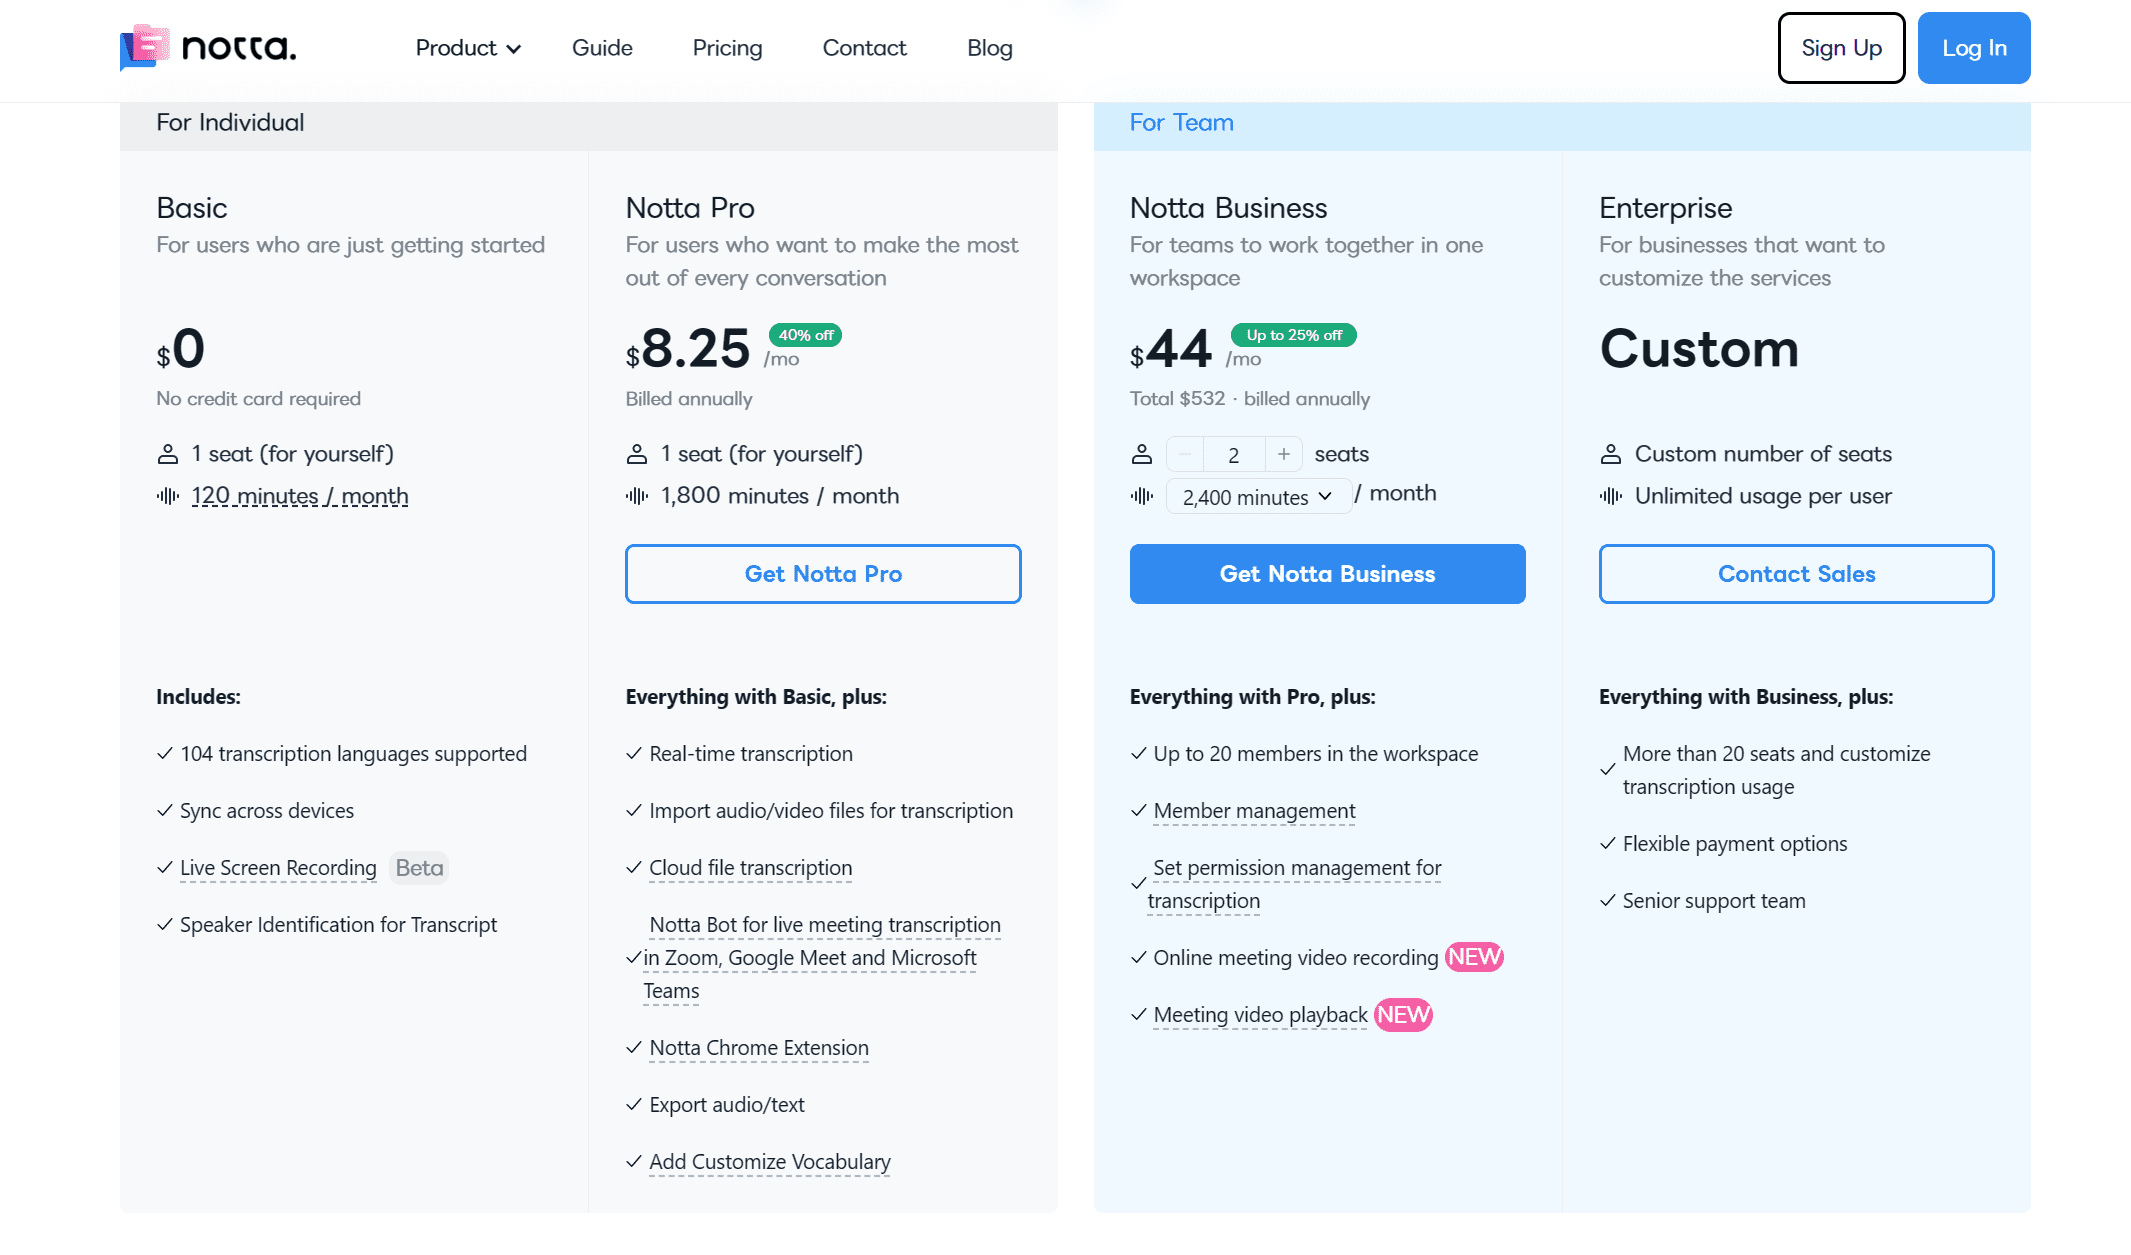This screenshot has height=1255, width=2131.
Task: Click the transcription minutes icon for Enterprise plan
Action: [1611, 495]
